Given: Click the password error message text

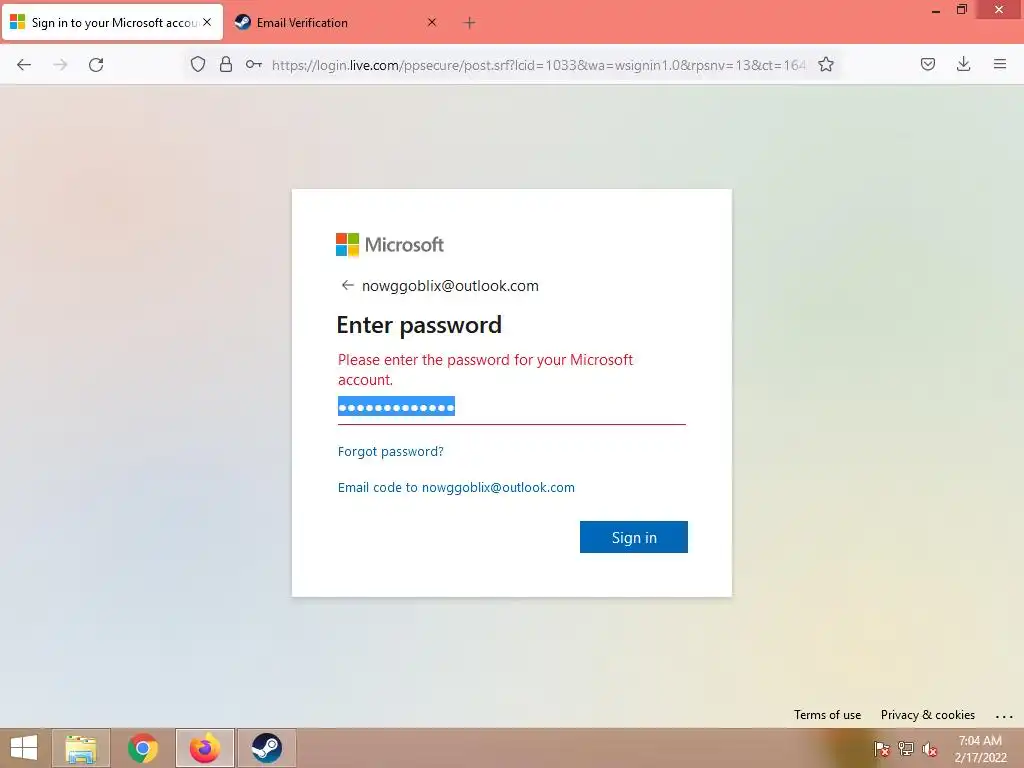Looking at the screenshot, I should tap(485, 370).
